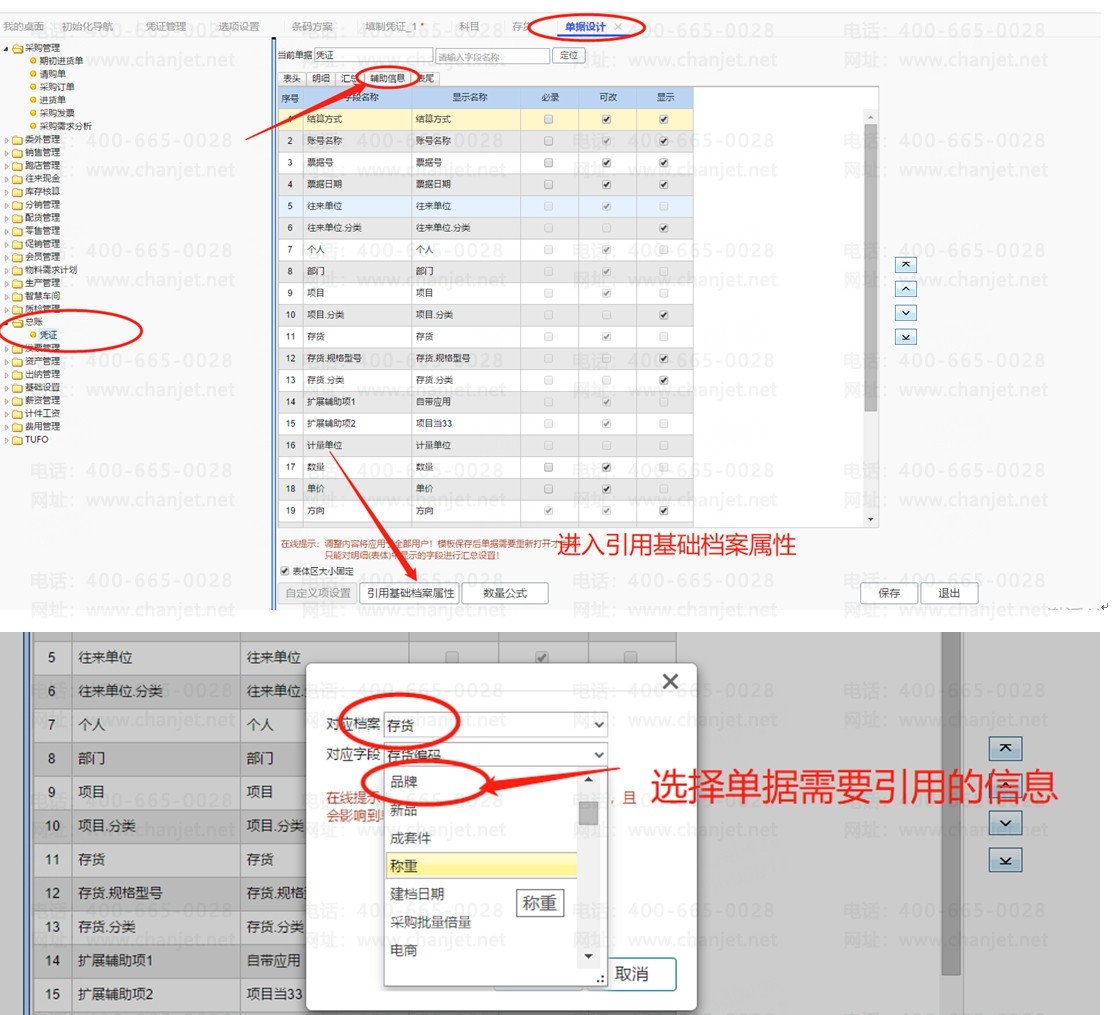Select 采购订单 item in navigation tree
Screen dimensions: 1113x1015
click(57, 87)
